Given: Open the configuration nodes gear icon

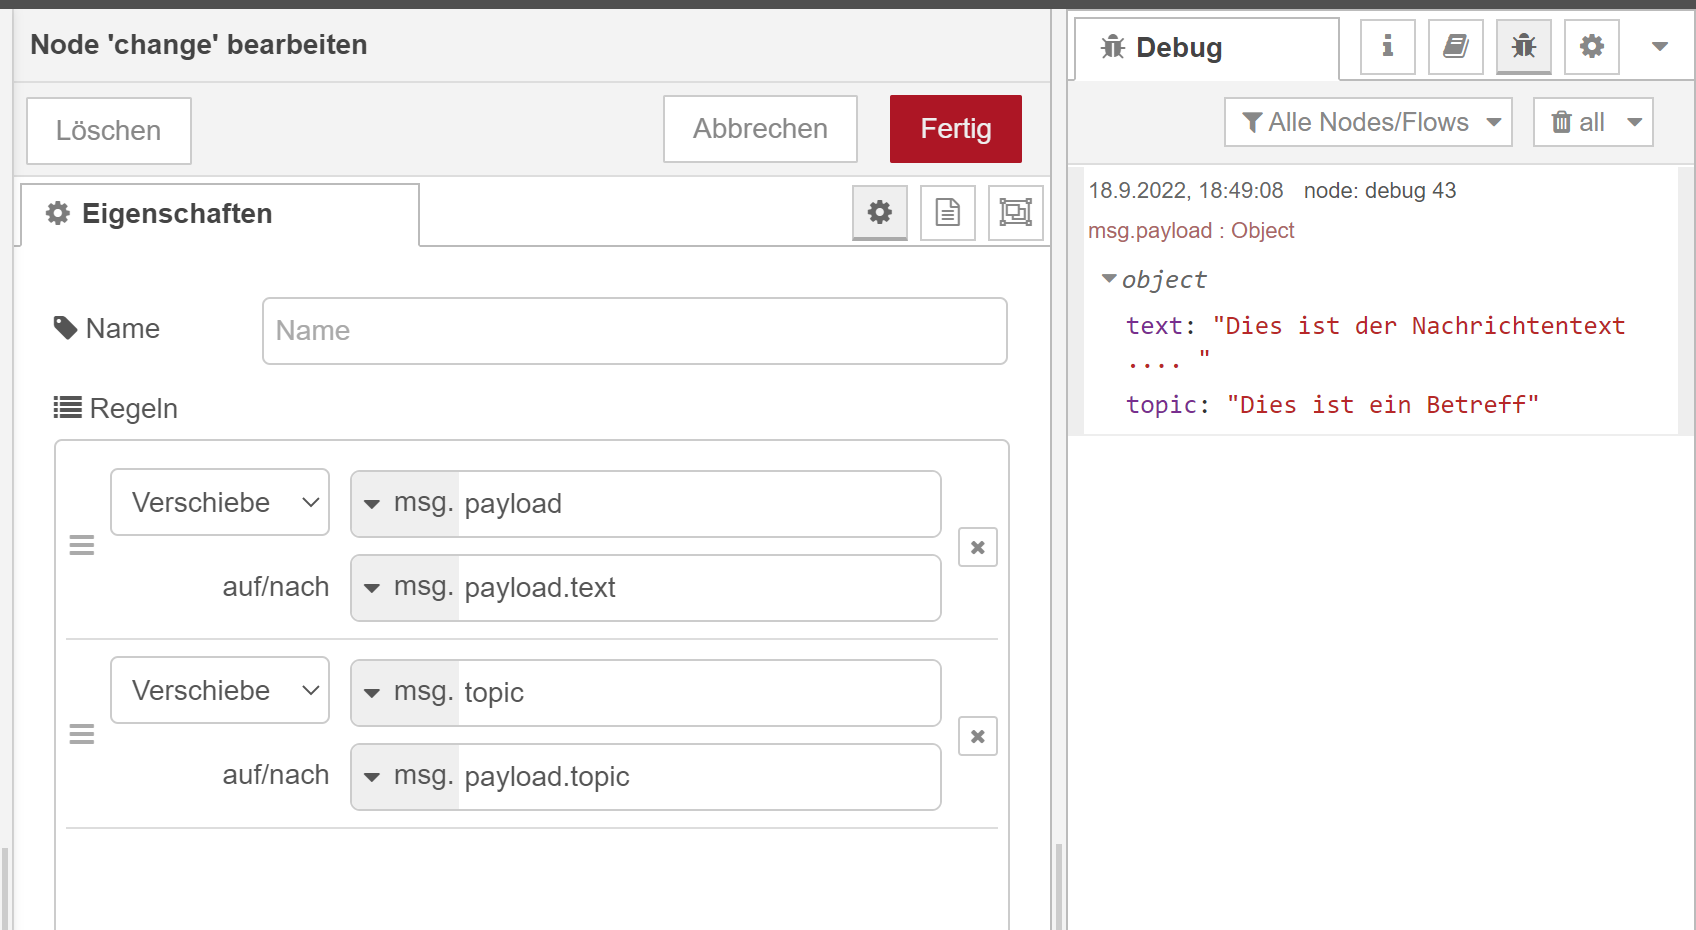Looking at the screenshot, I should pos(1592,47).
